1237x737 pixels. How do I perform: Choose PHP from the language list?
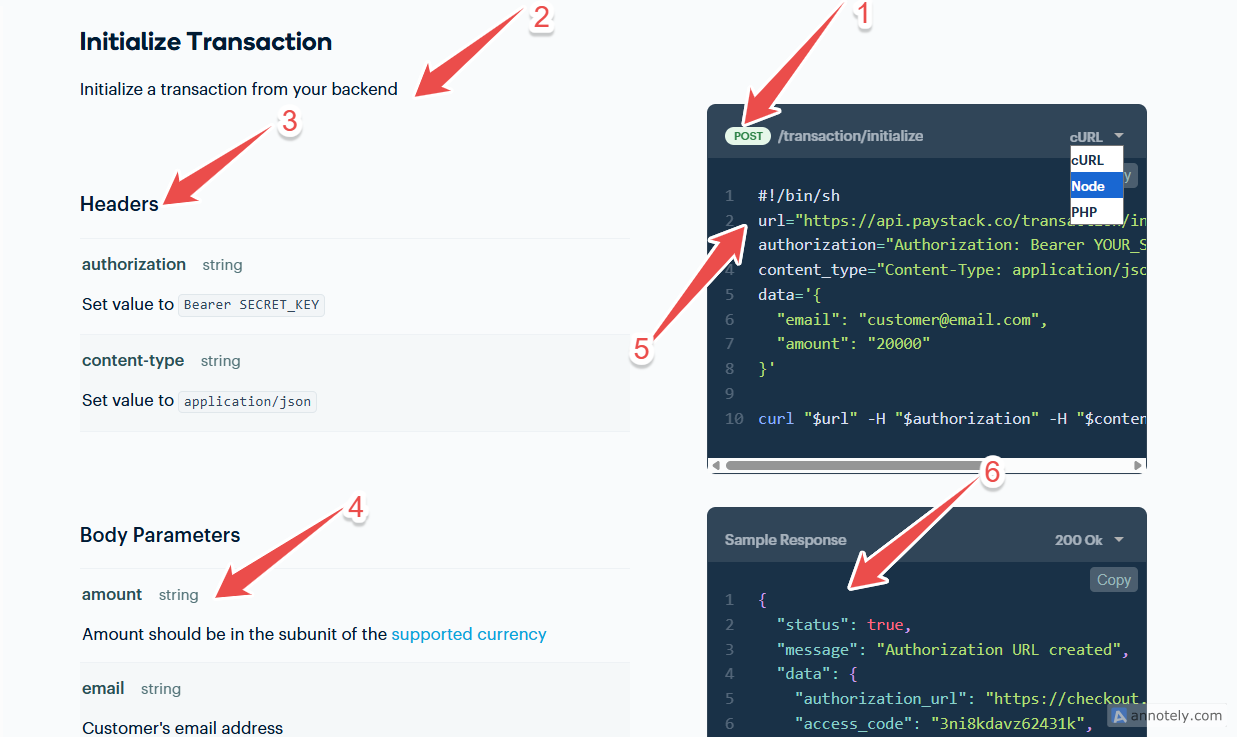click(1096, 211)
